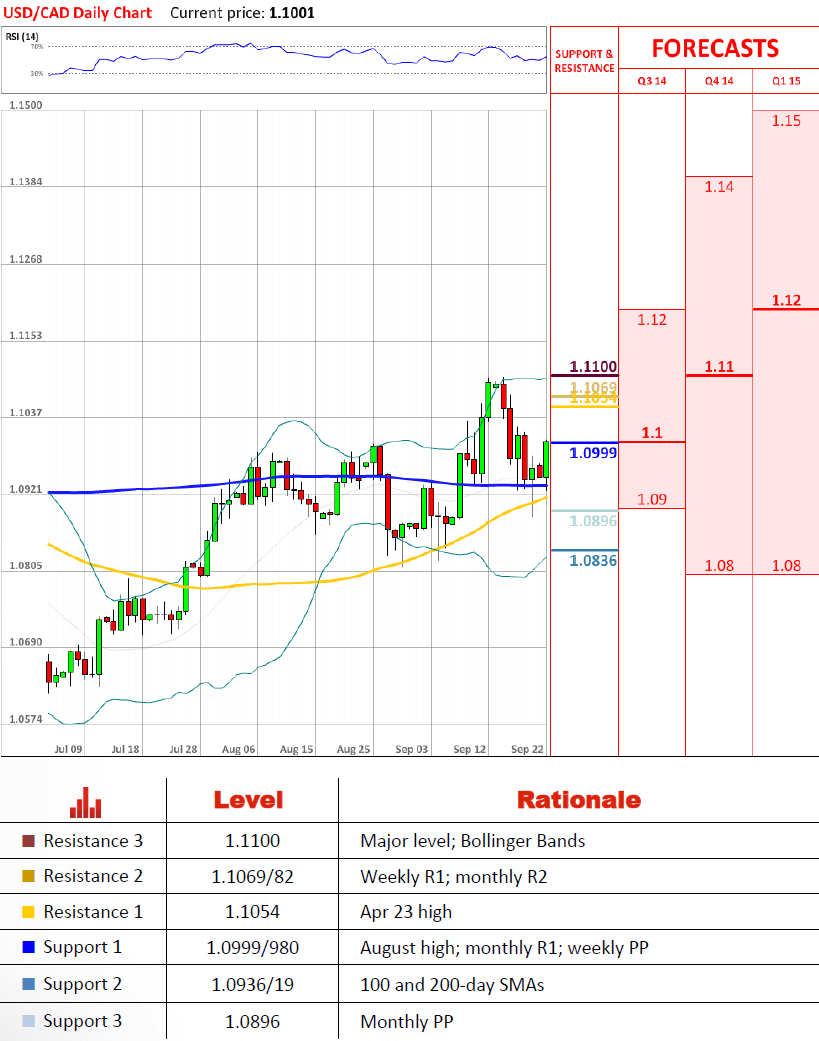Click the blue 1.0999 support level label
The image size is (819, 1041).
point(593,453)
